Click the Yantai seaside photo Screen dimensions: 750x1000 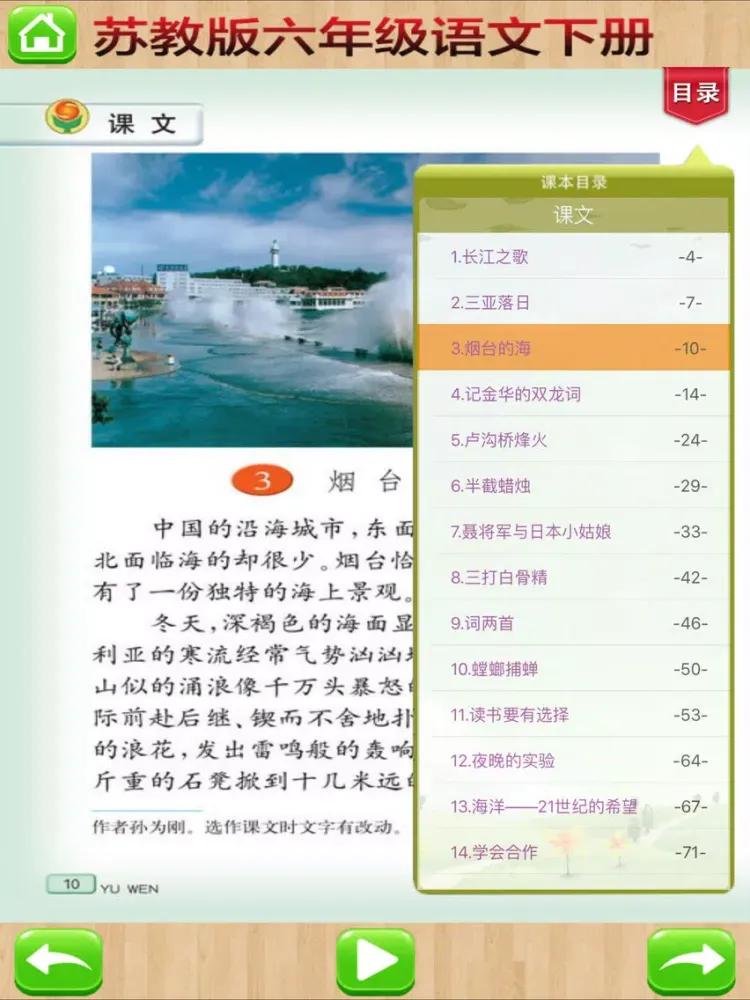pyautogui.click(x=253, y=300)
